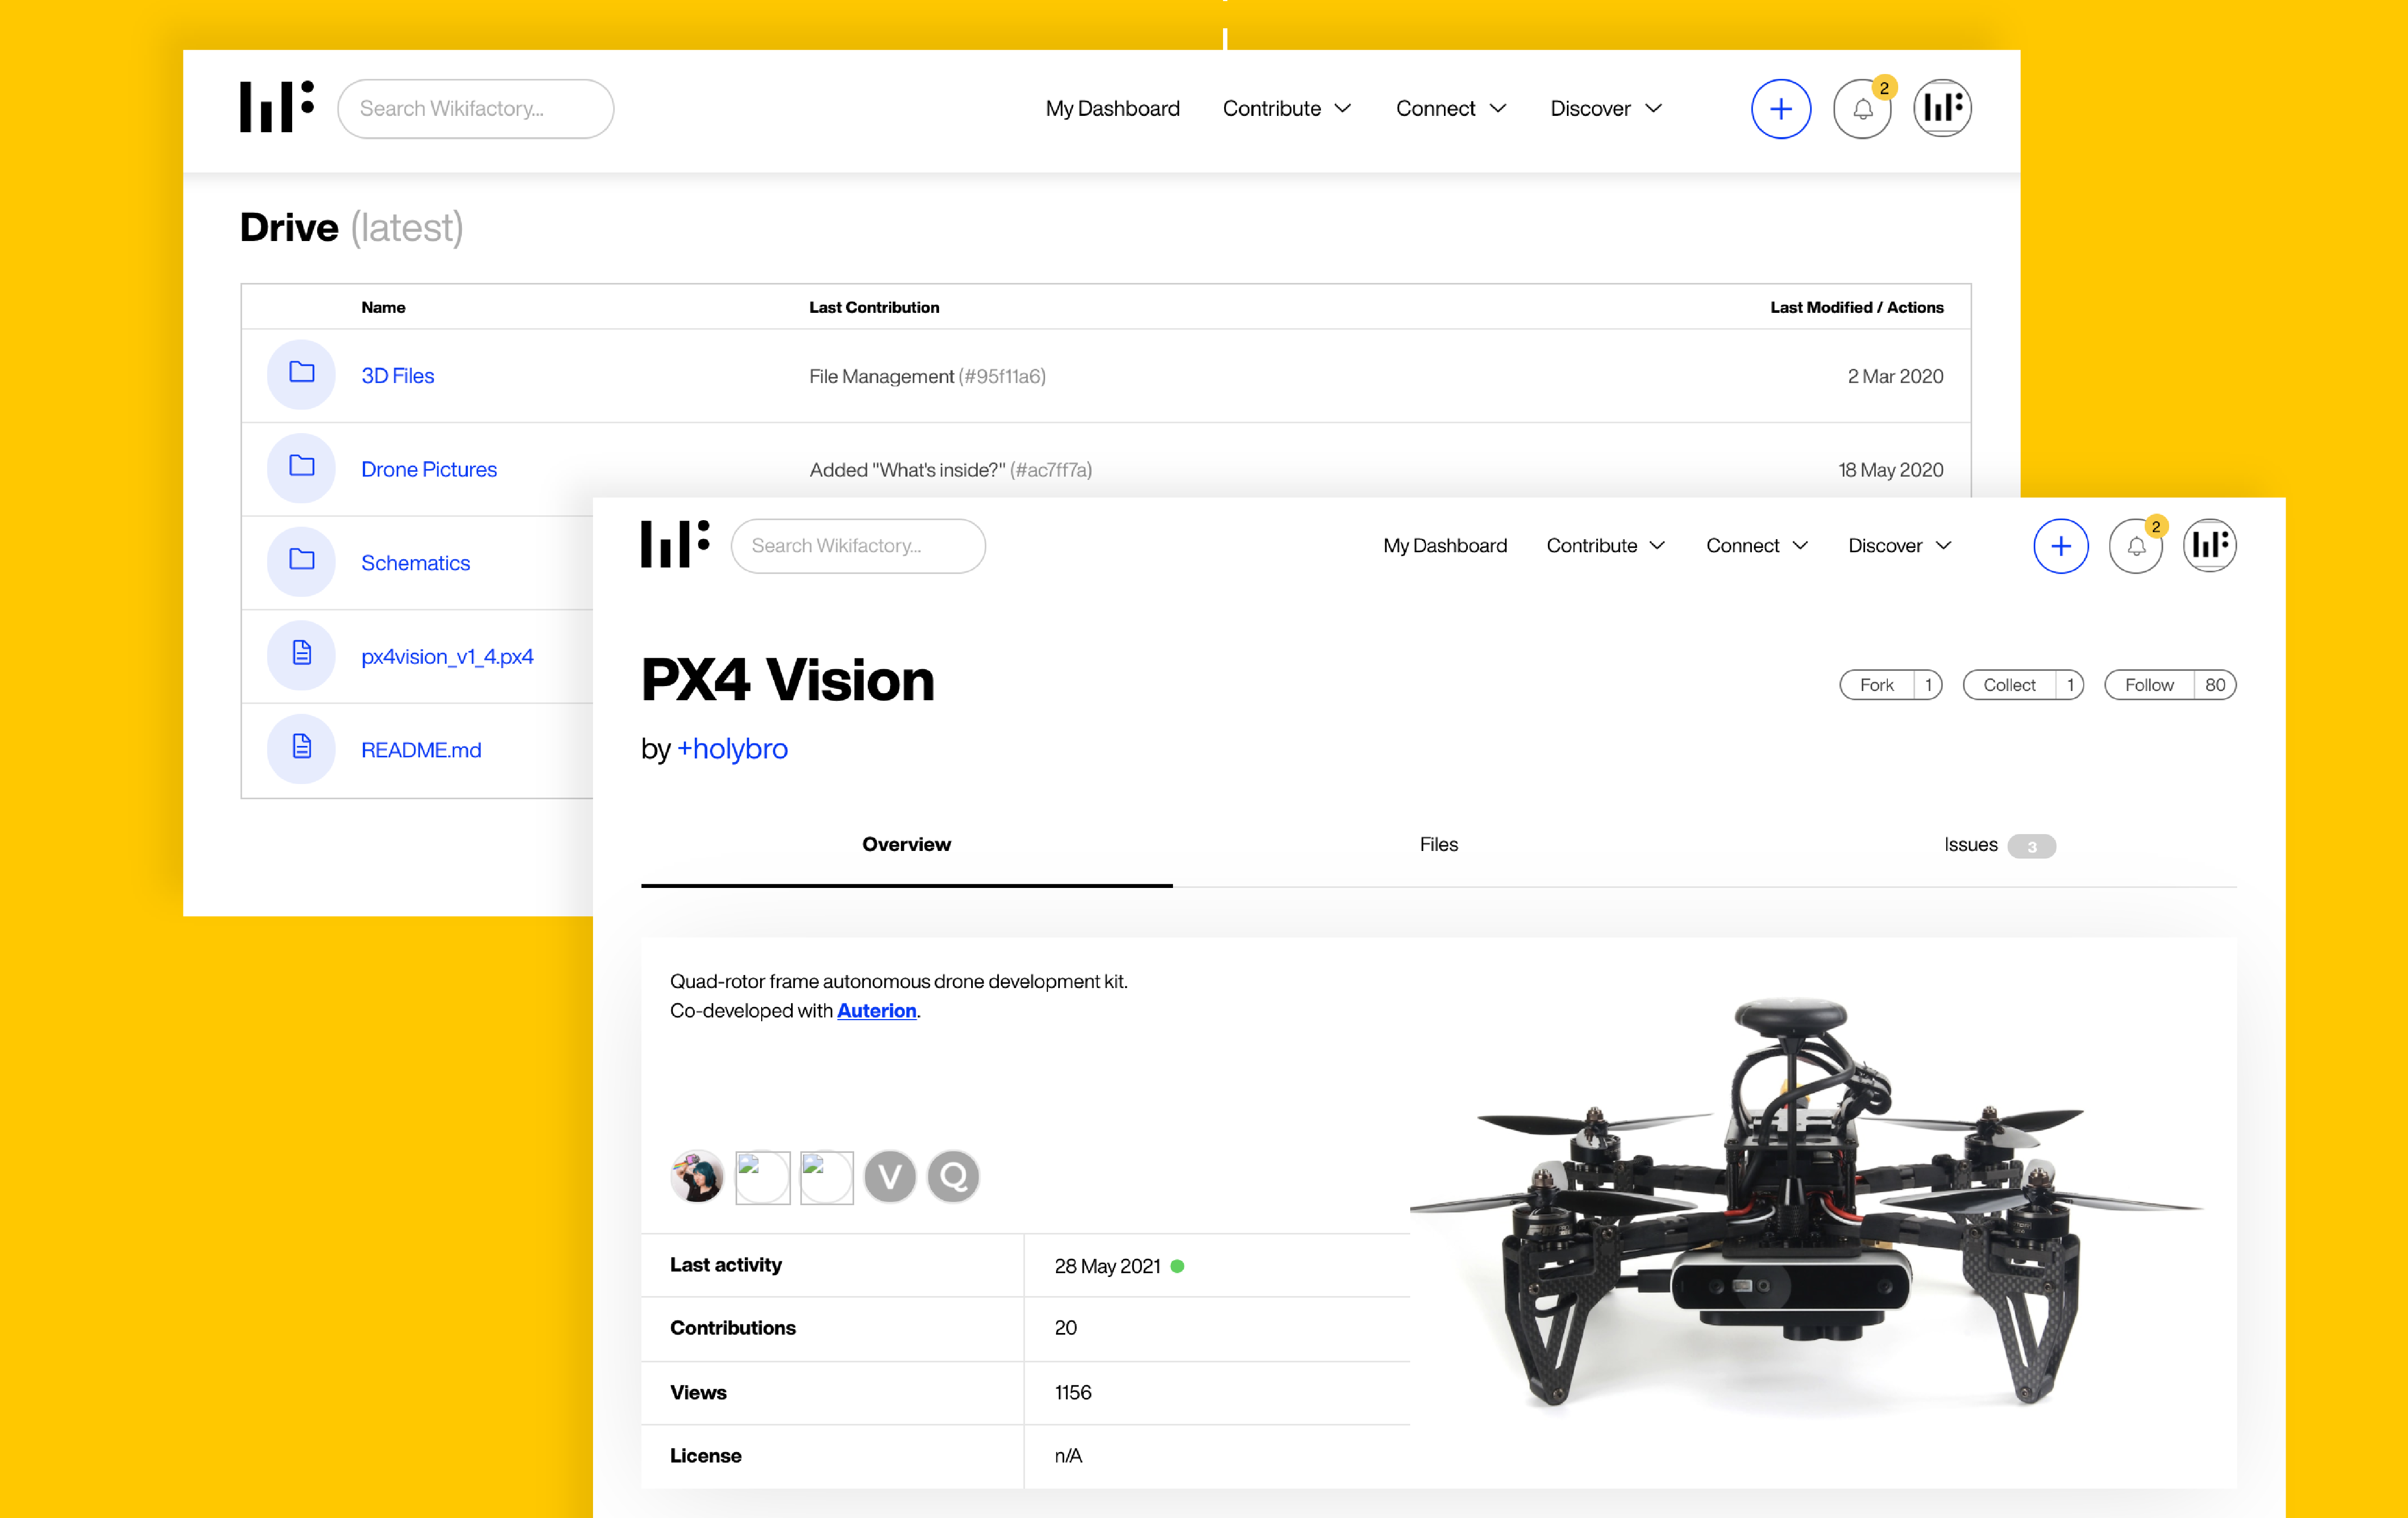Open the notifications bell in the PX4 Vision window
The width and height of the screenshot is (2408, 1518).
[x=2136, y=545]
